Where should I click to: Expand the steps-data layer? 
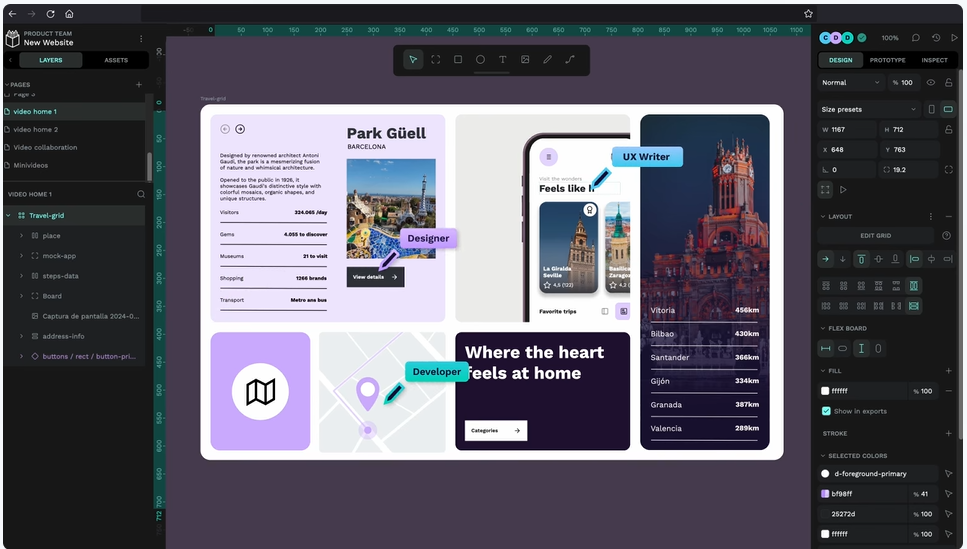(x=21, y=276)
